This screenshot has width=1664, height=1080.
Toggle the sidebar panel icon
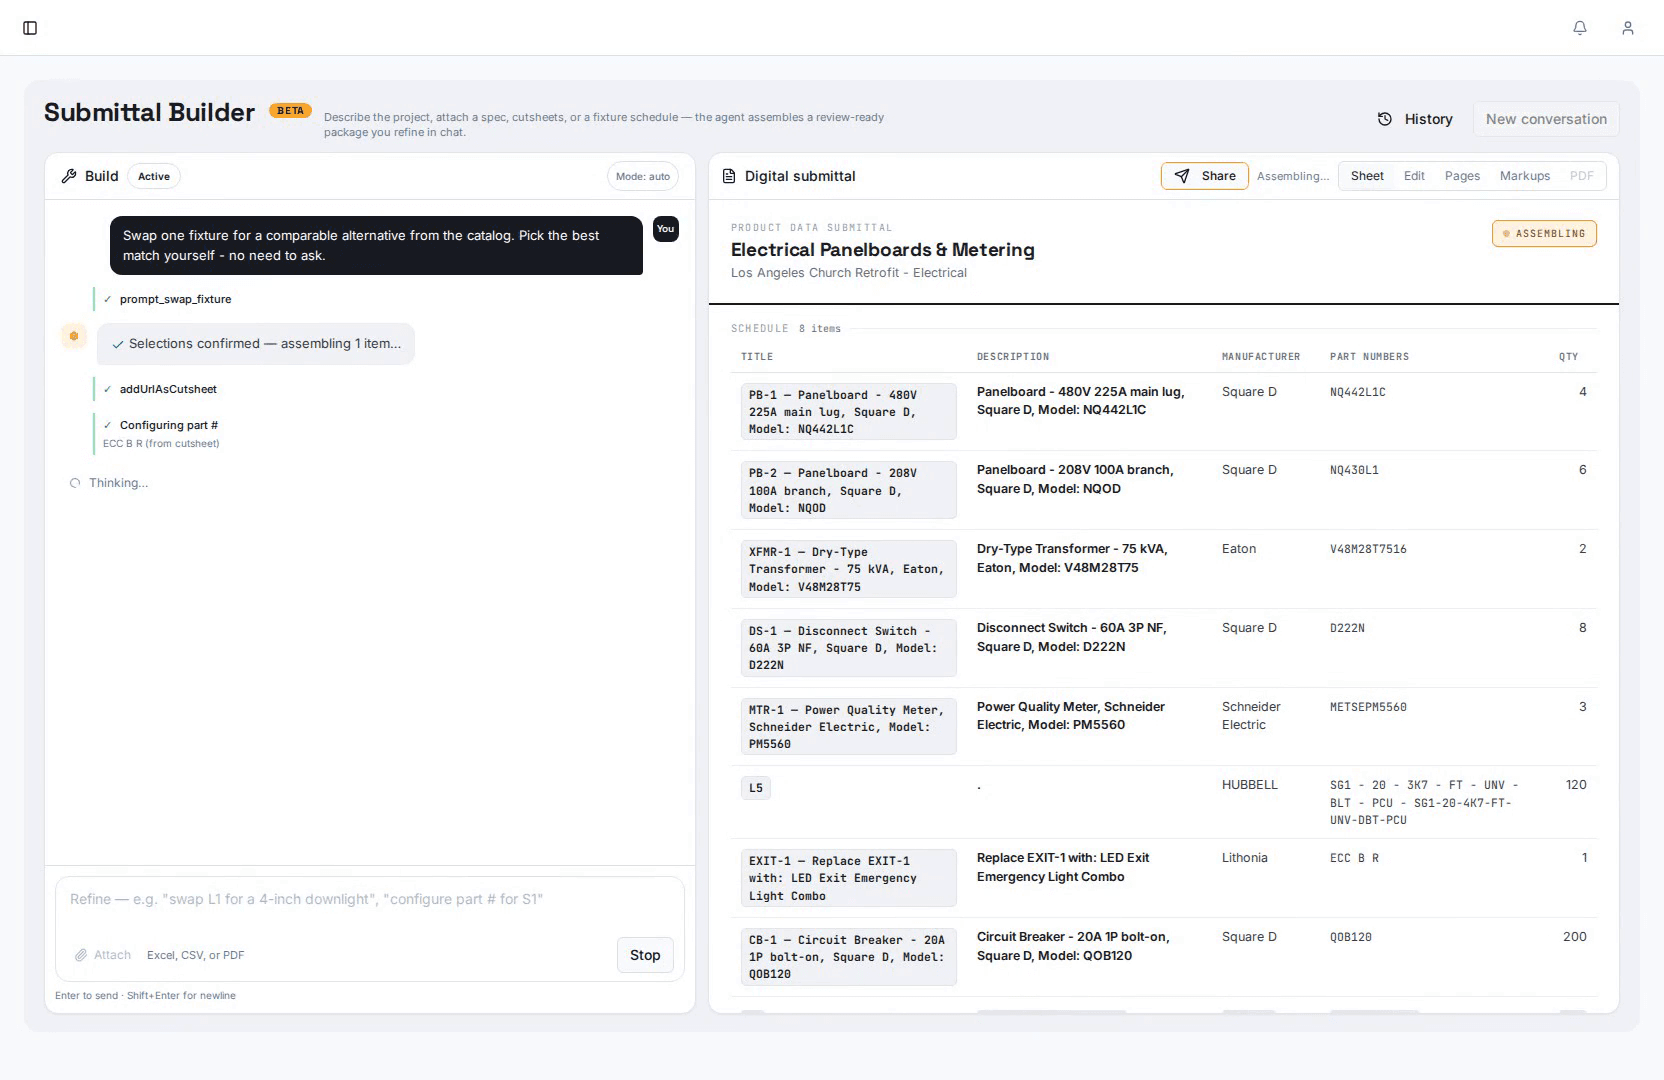point(30,28)
